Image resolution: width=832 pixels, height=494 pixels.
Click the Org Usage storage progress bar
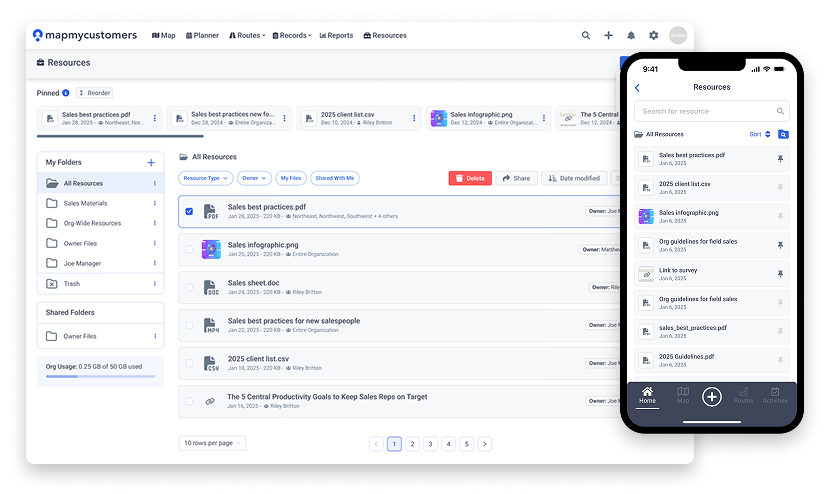click(100, 377)
